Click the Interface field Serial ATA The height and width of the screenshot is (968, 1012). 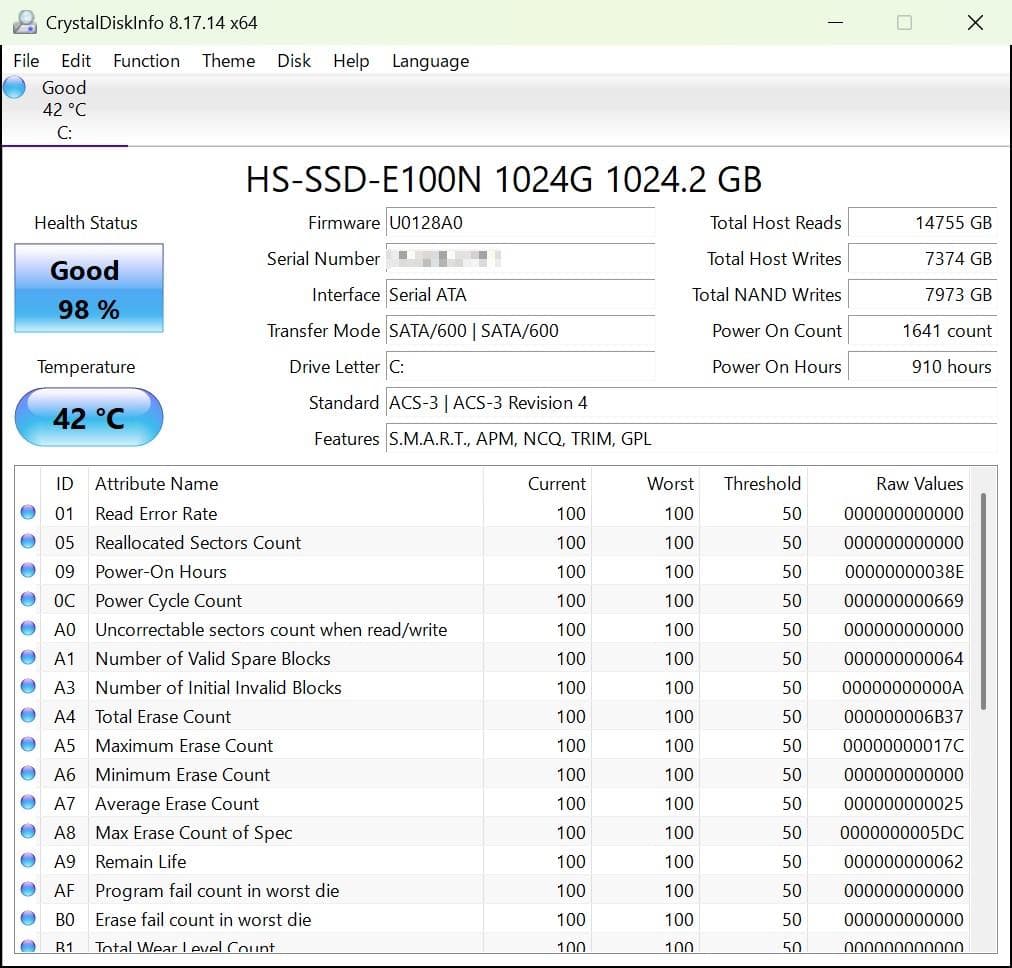point(520,295)
